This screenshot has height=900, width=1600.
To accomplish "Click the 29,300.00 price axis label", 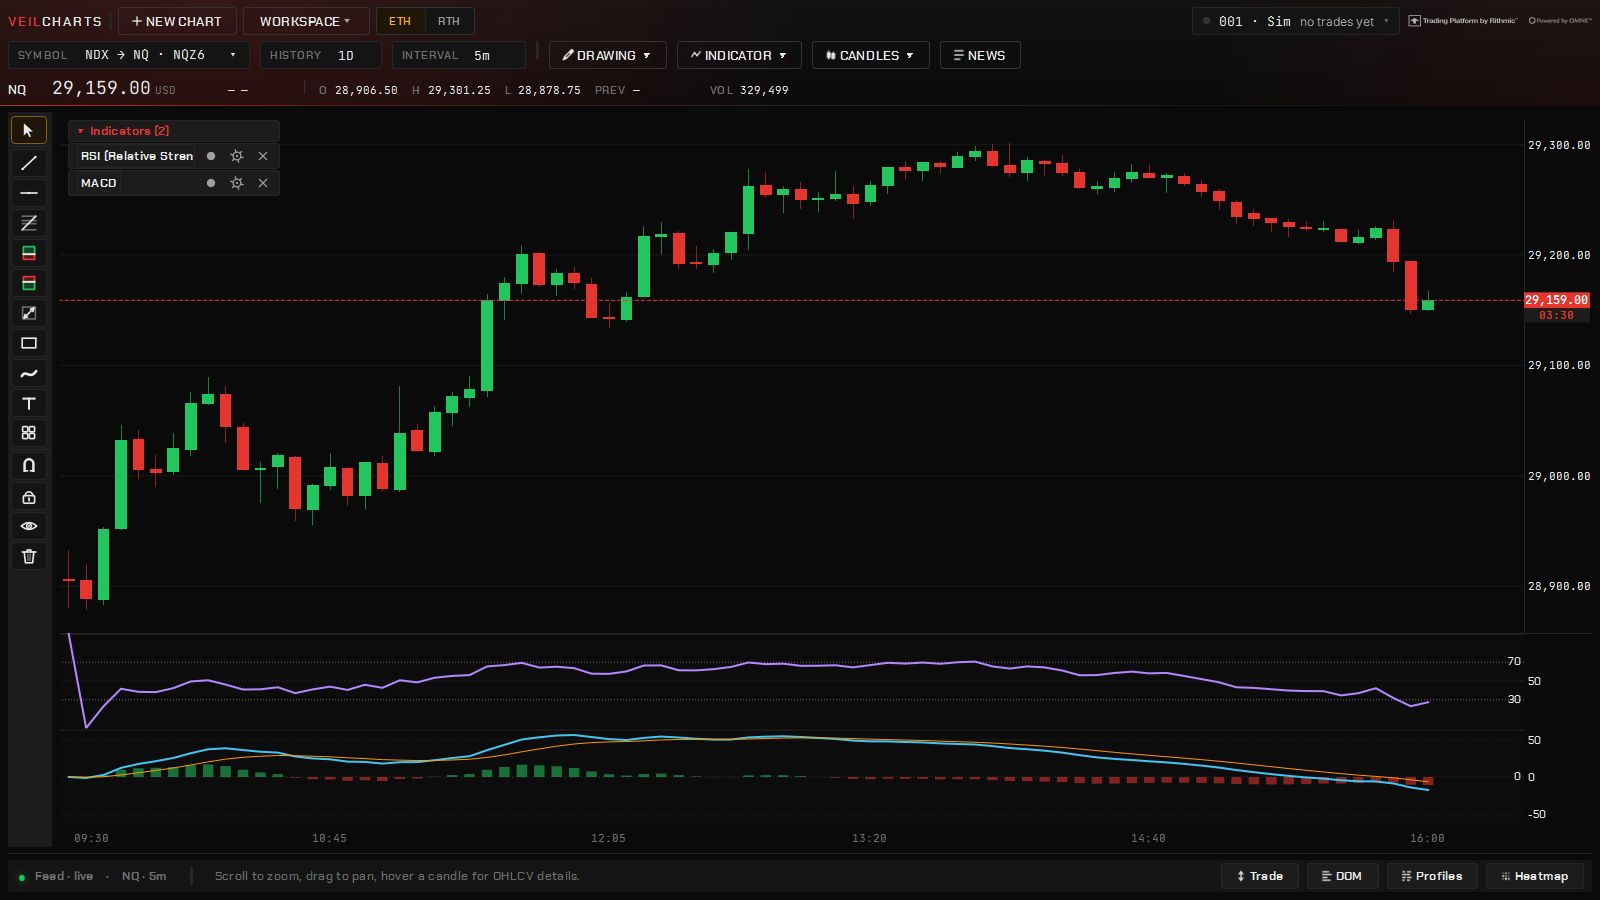I will click(x=1559, y=145).
